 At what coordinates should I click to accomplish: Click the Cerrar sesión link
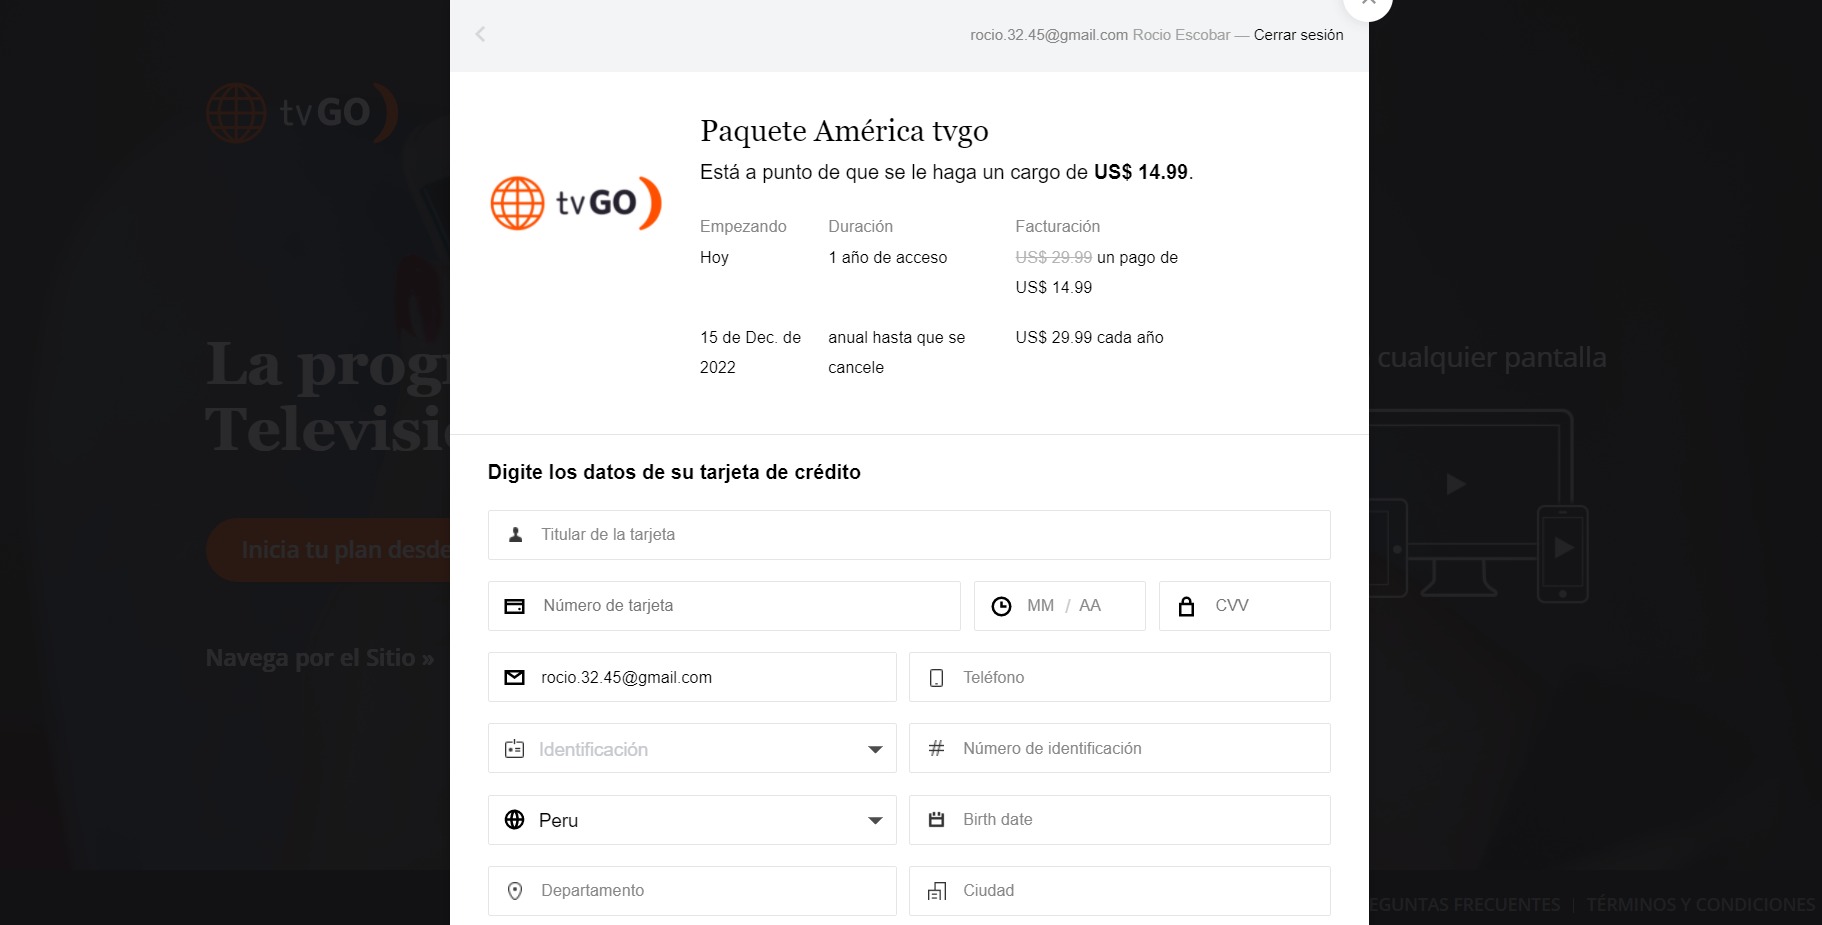pos(1298,35)
